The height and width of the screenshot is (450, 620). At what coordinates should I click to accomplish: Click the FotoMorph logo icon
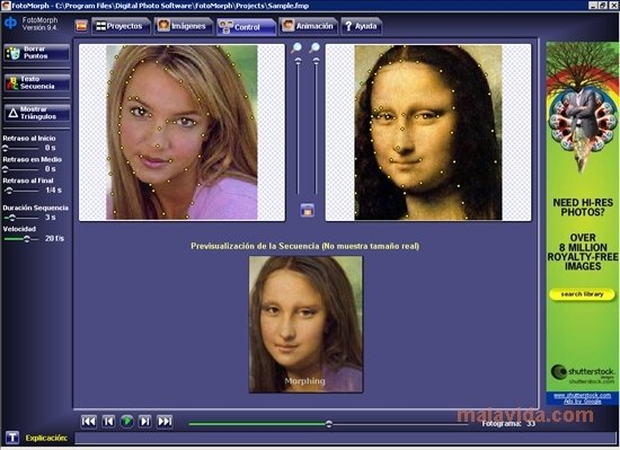pos(11,23)
